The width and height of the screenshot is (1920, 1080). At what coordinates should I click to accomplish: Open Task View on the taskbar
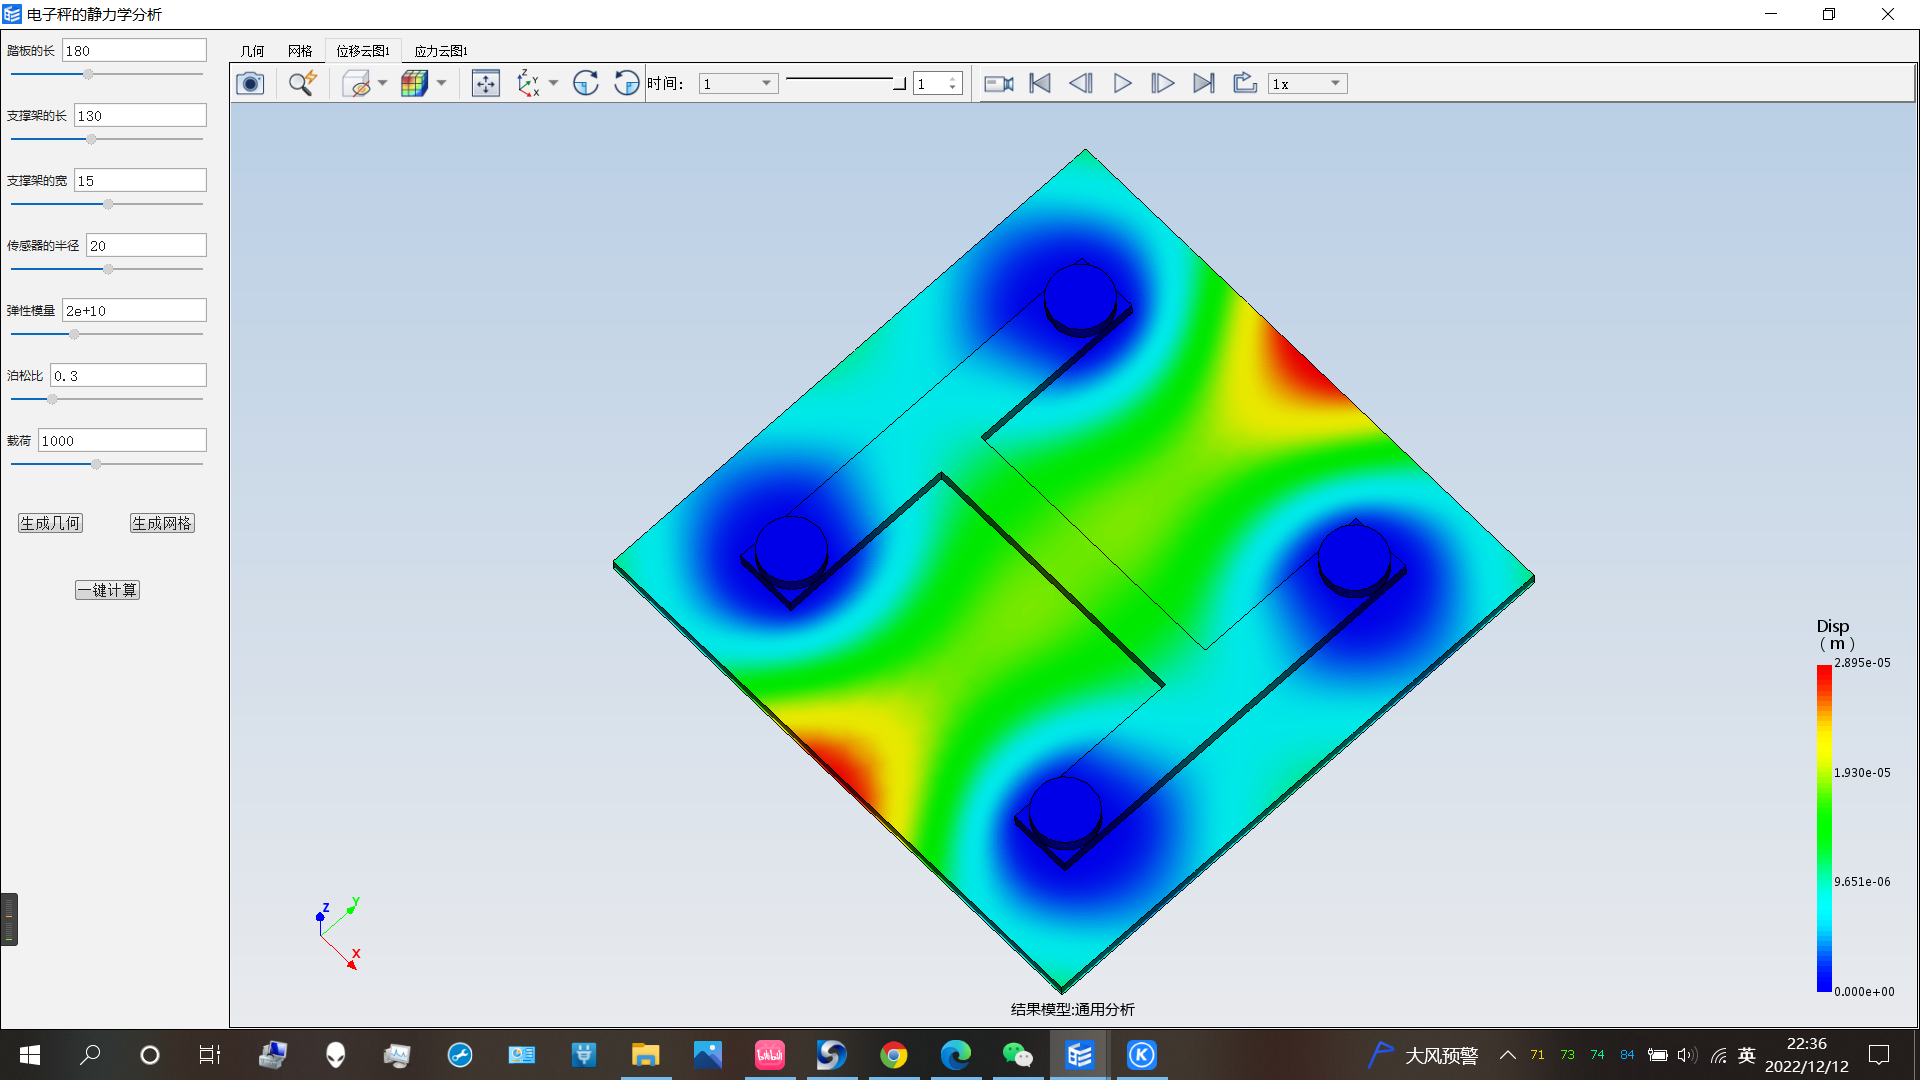click(210, 1055)
